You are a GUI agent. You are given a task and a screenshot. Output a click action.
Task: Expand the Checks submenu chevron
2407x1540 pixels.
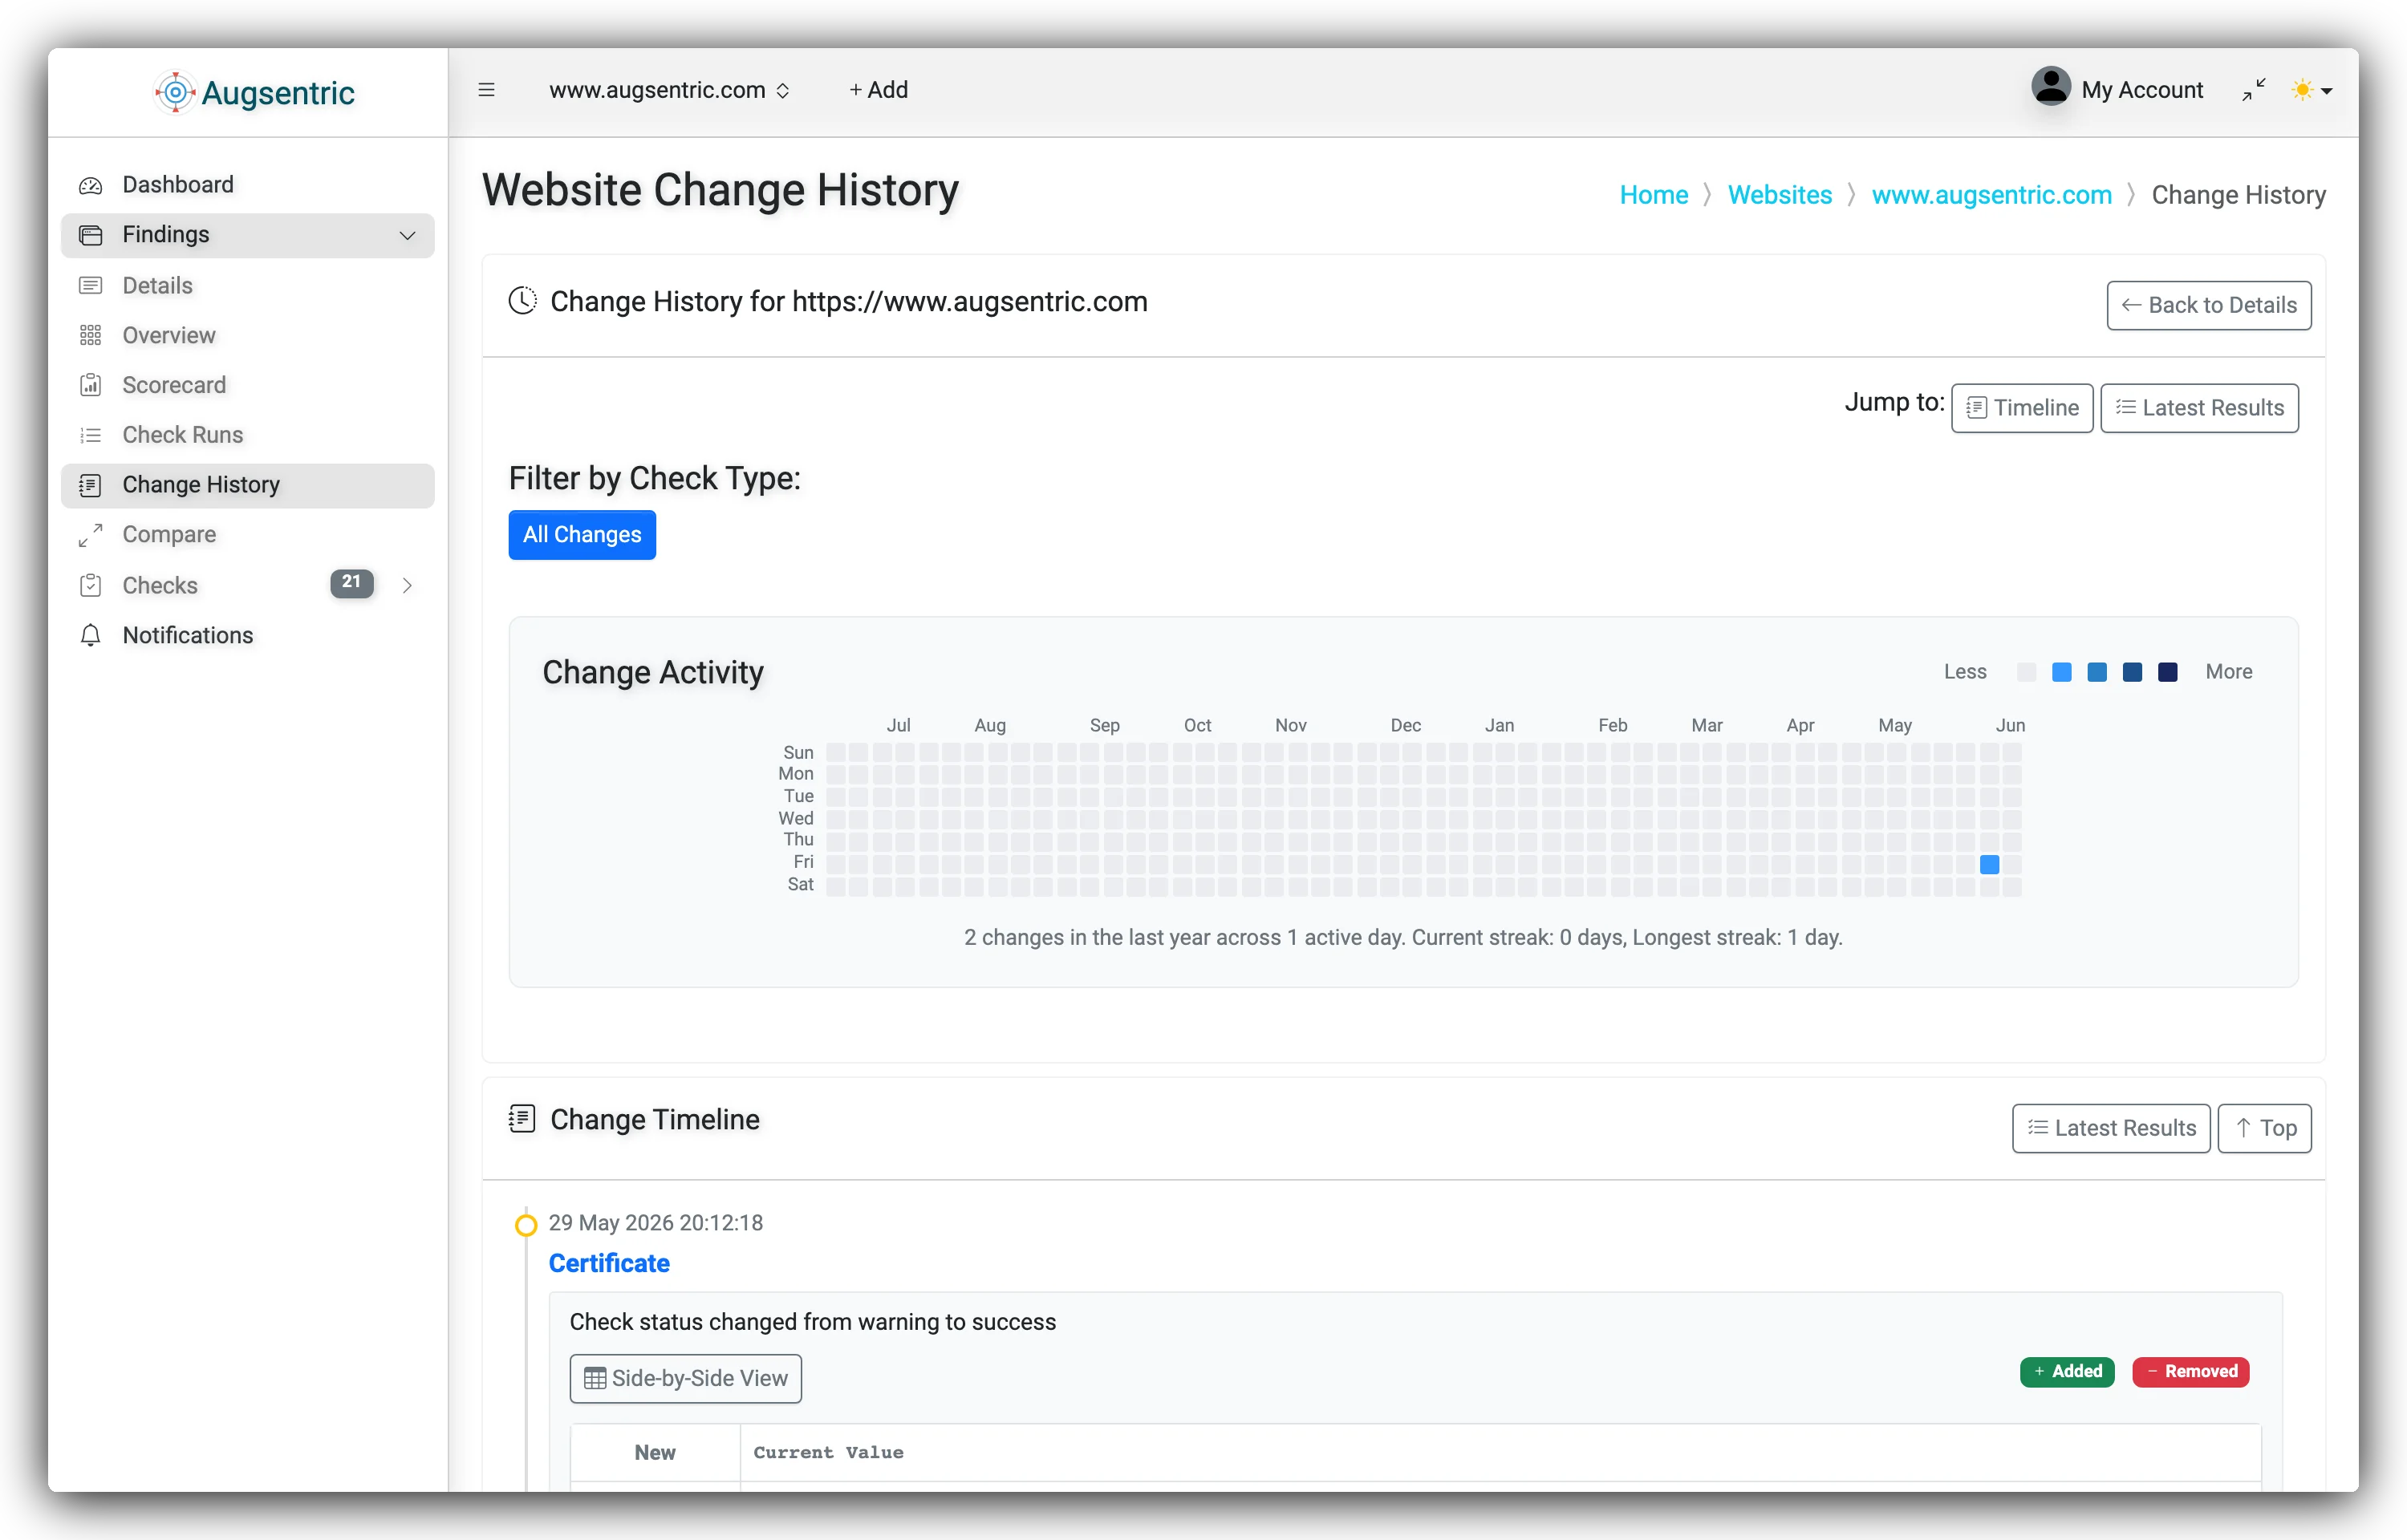(407, 586)
